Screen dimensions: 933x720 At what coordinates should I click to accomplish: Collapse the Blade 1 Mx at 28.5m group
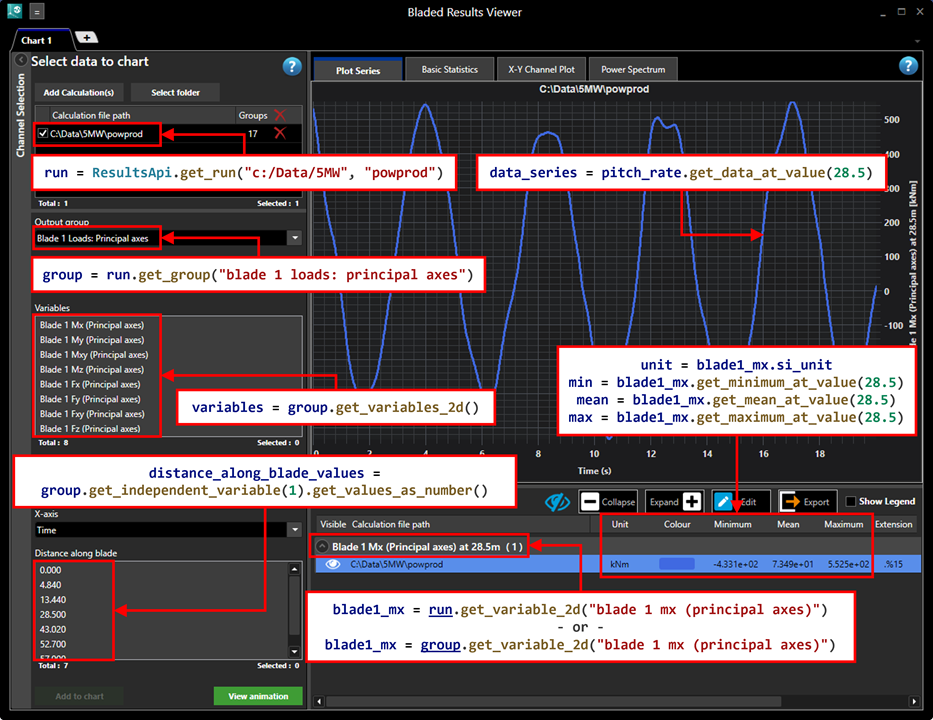point(322,547)
